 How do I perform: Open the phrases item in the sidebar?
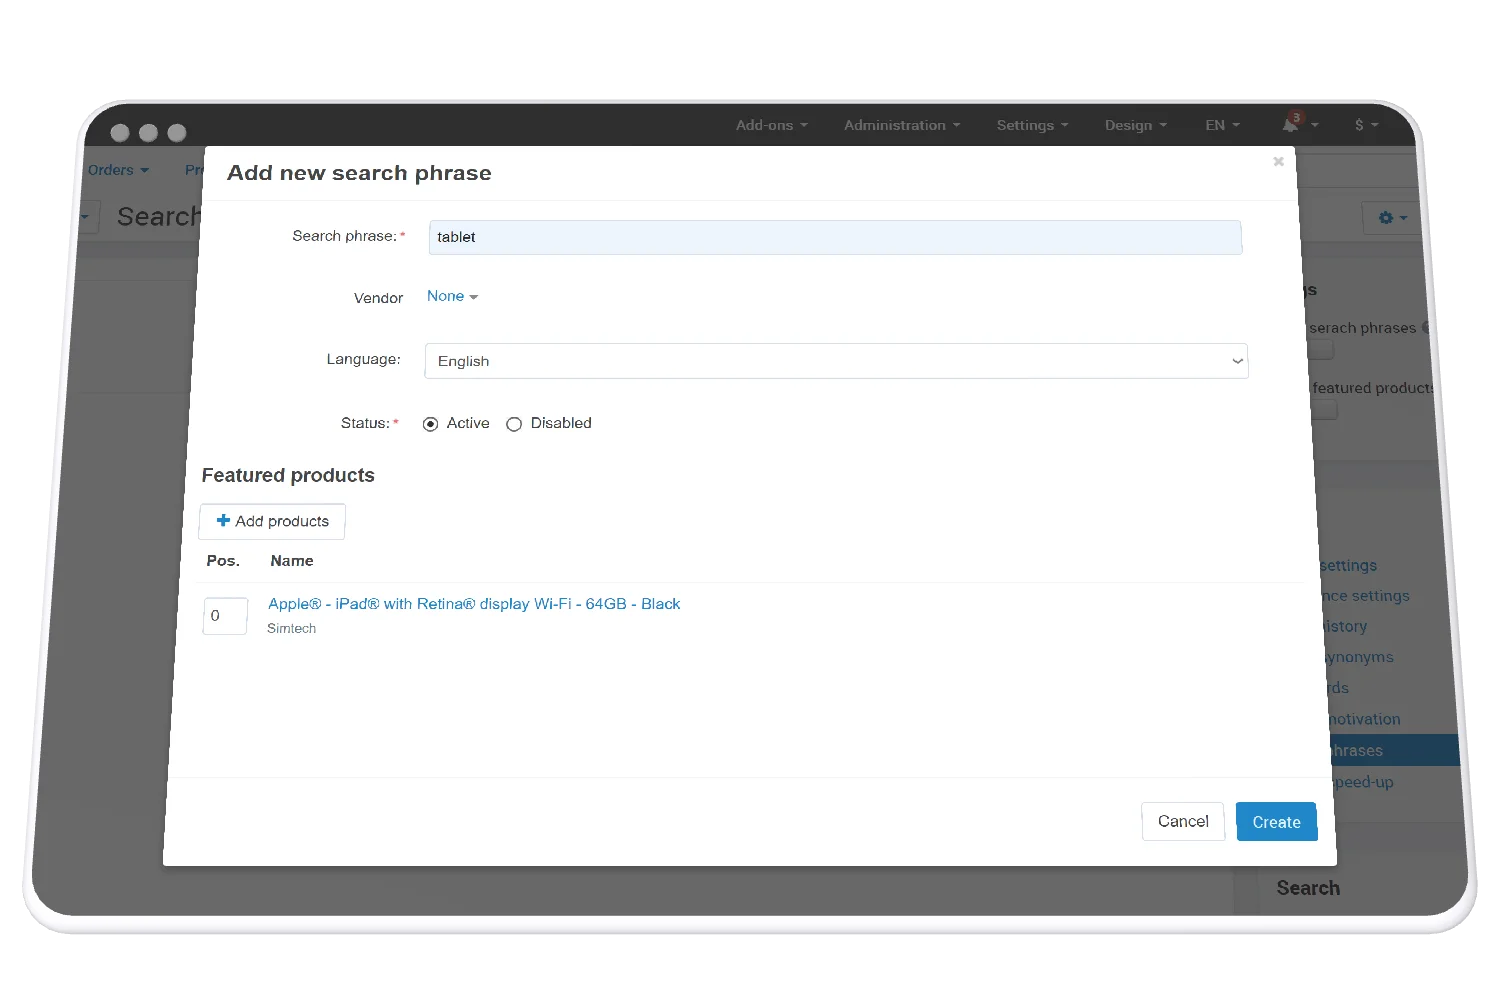coord(1394,750)
